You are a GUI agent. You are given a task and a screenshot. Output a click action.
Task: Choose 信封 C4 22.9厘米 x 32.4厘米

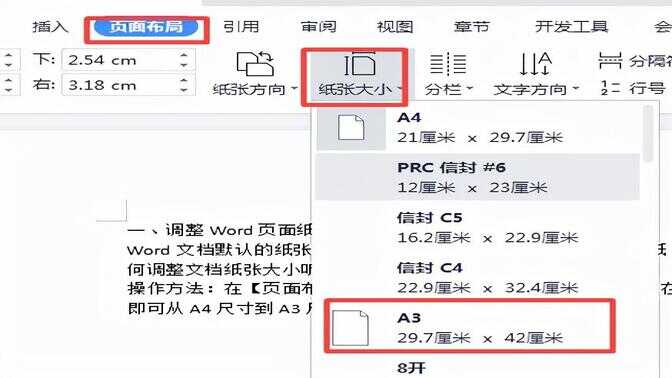(478, 278)
